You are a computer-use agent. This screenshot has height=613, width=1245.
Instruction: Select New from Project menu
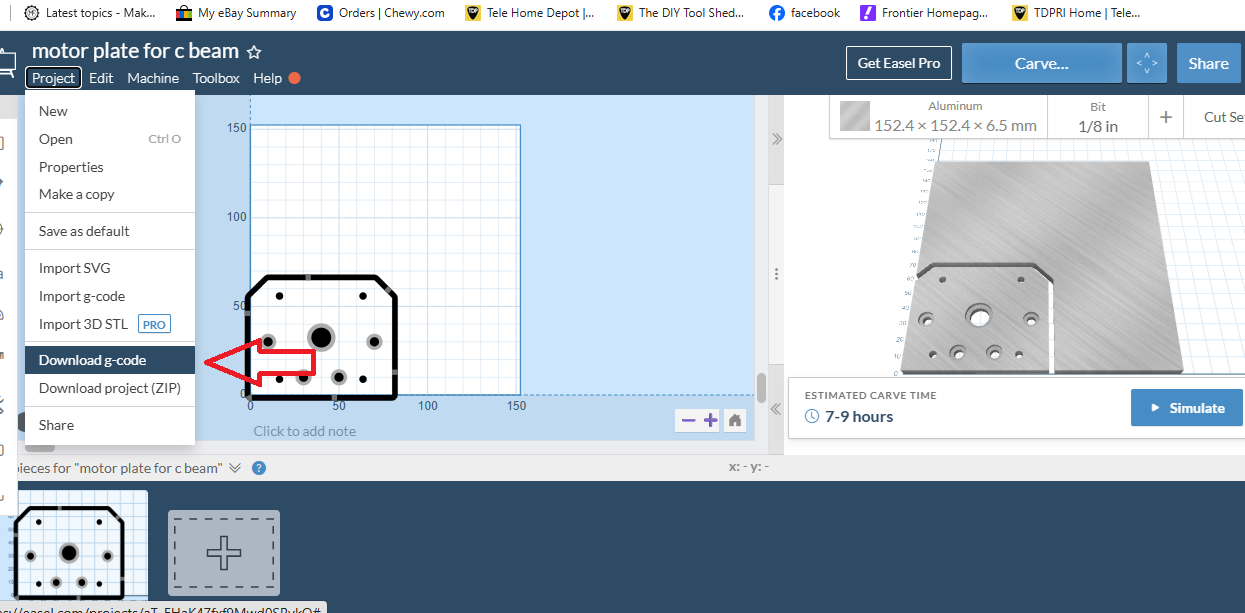(110, 111)
